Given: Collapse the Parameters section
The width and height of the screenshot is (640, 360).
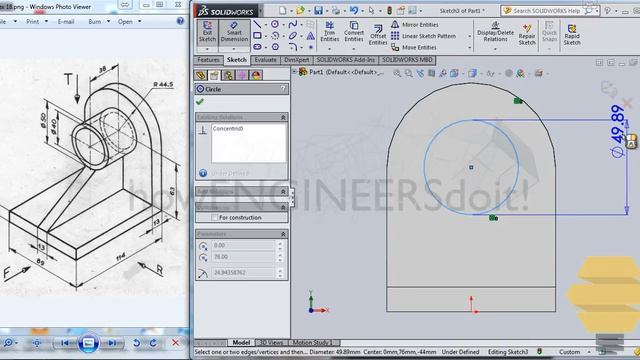Looking at the screenshot, I should [x=283, y=234].
